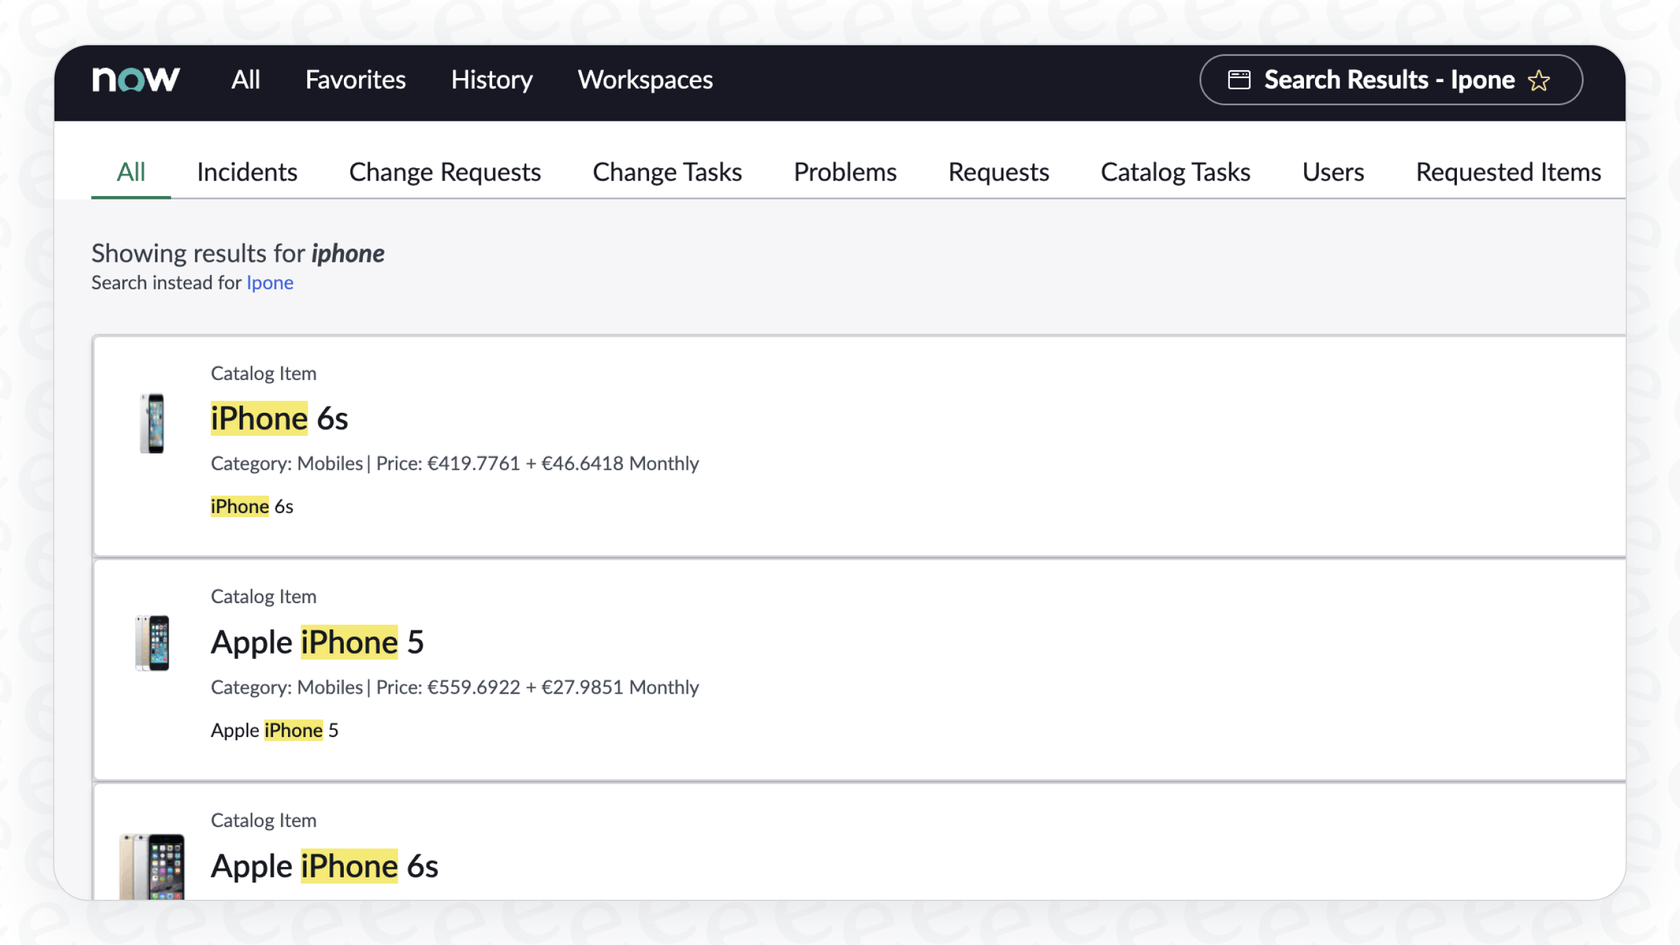Click the Ipone search instead link
1680x945 pixels.
[270, 283]
